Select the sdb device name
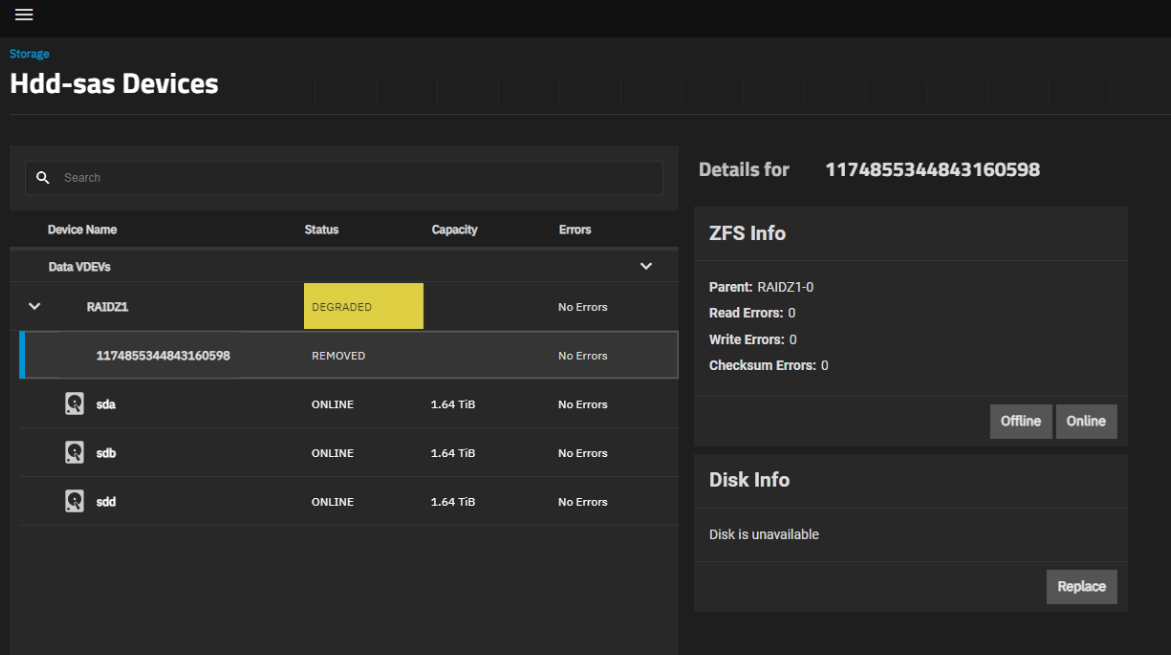 click(106, 453)
